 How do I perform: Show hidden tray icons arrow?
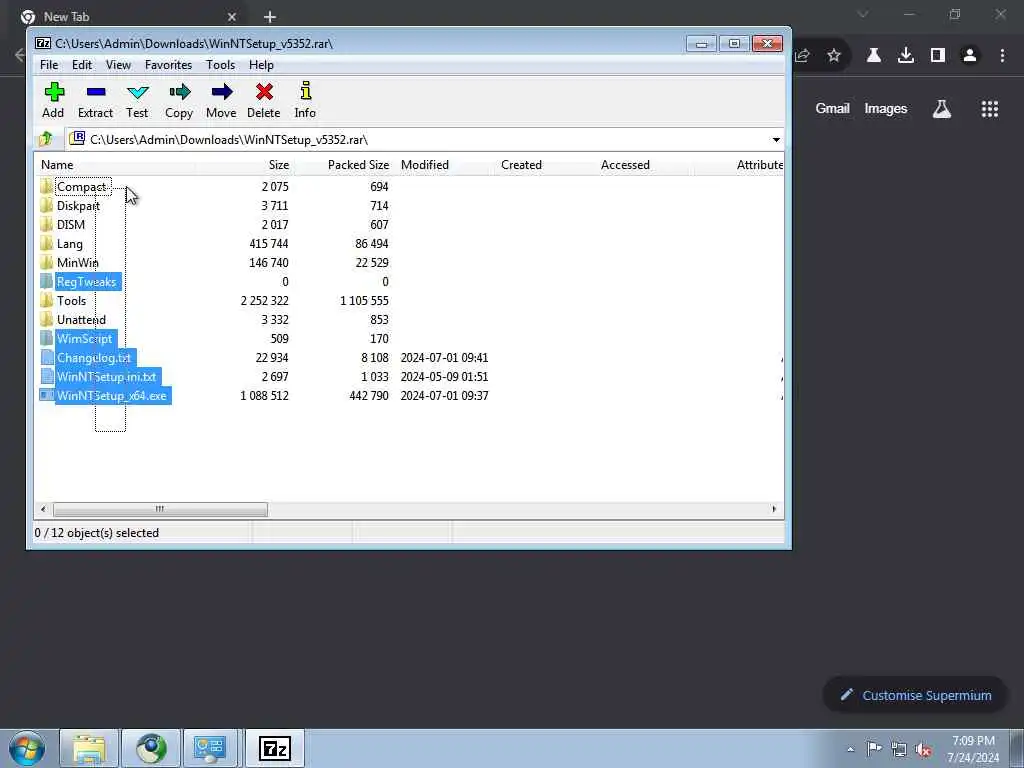850,749
